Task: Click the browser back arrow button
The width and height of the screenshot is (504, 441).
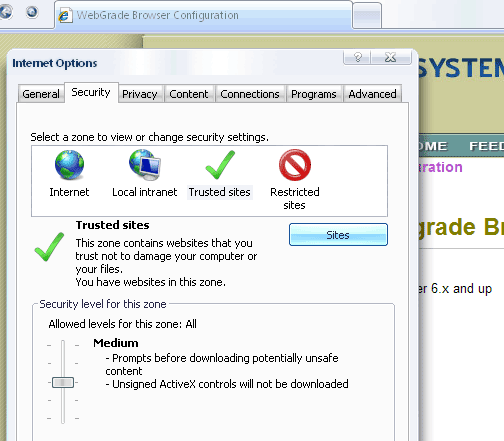Action: pos(5,12)
